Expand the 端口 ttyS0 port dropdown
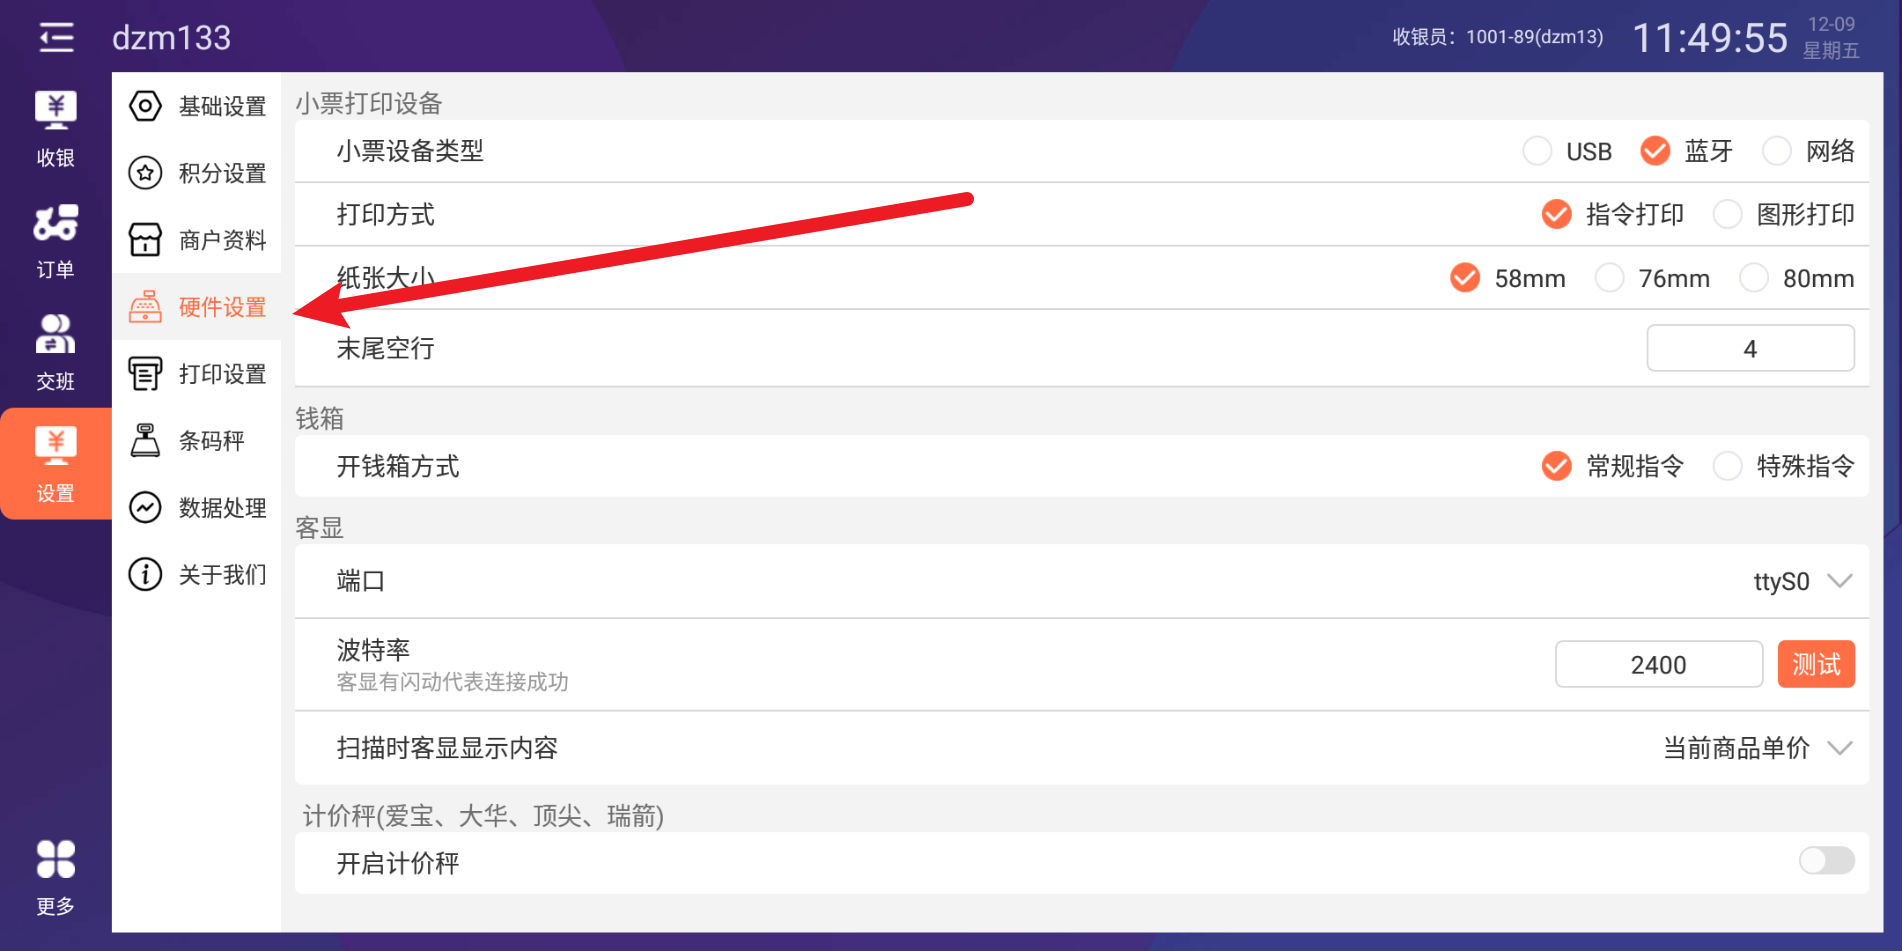The height and width of the screenshot is (951, 1902). click(1803, 581)
